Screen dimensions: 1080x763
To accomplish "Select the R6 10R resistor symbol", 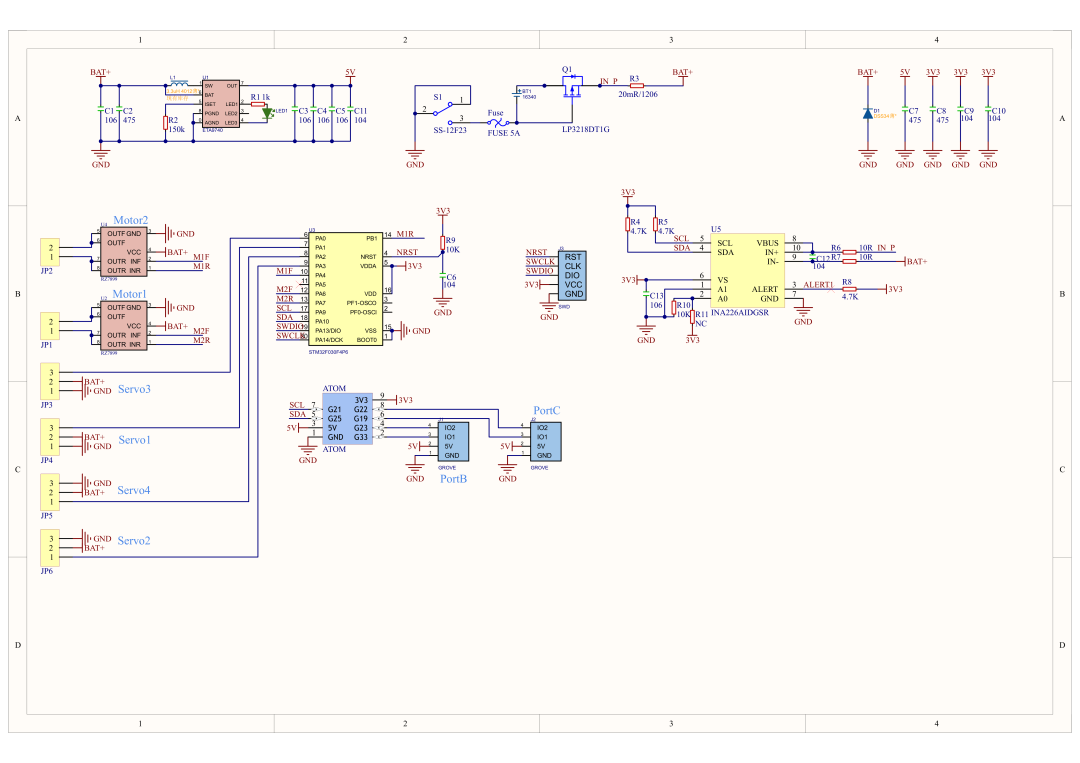I will [x=849, y=252].
